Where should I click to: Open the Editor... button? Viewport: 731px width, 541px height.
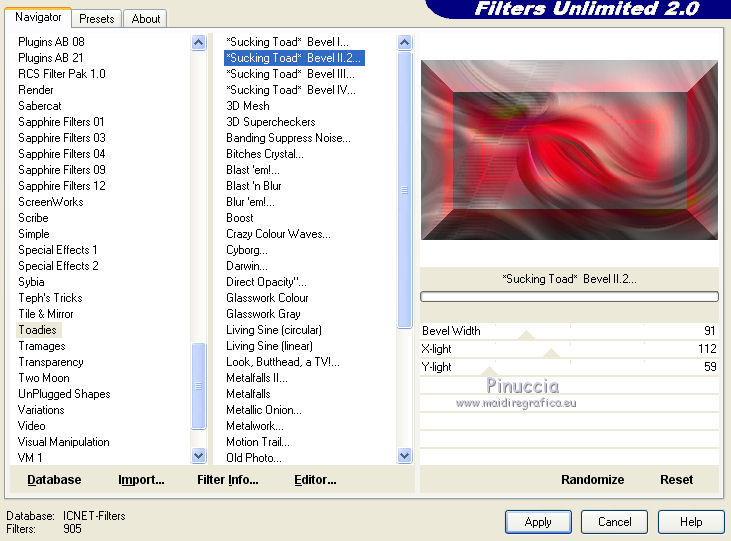point(315,479)
